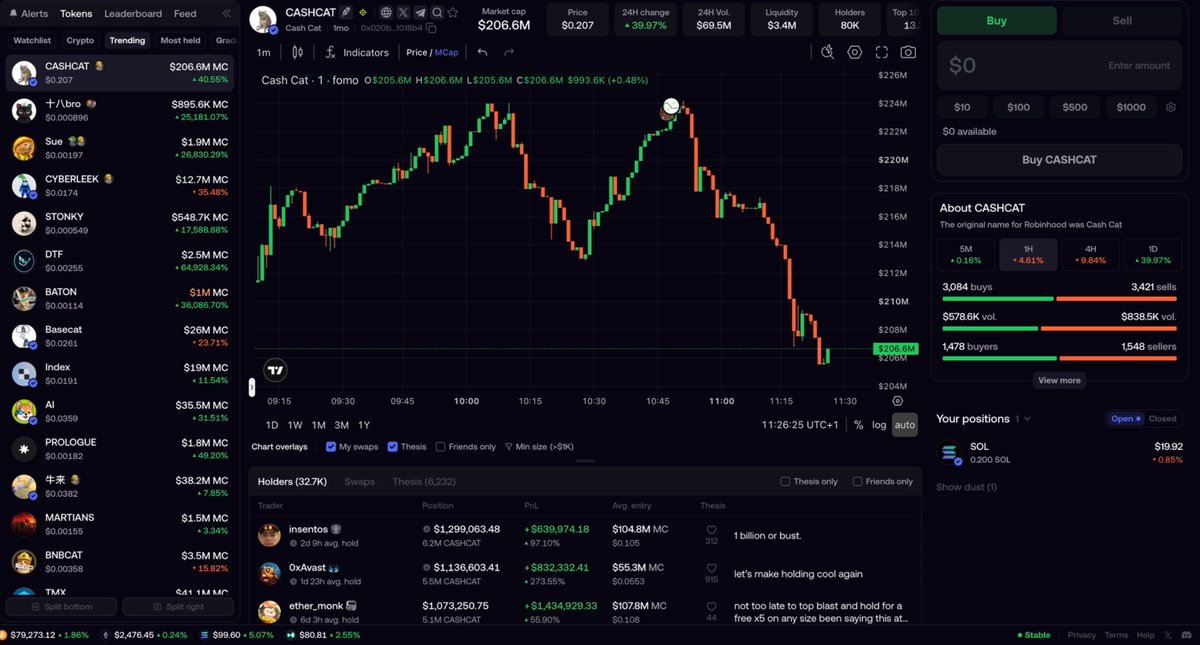Select the $100 preset amount
The width and height of the screenshot is (1200, 645).
(x=1018, y=107)
